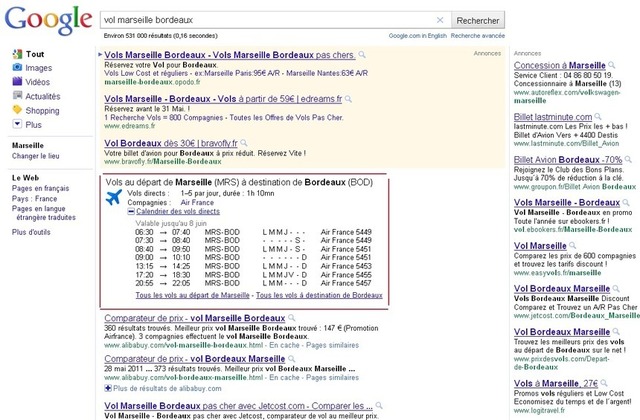
Task: Show Plus d'outils in sidebar
Action: (31, 232)
